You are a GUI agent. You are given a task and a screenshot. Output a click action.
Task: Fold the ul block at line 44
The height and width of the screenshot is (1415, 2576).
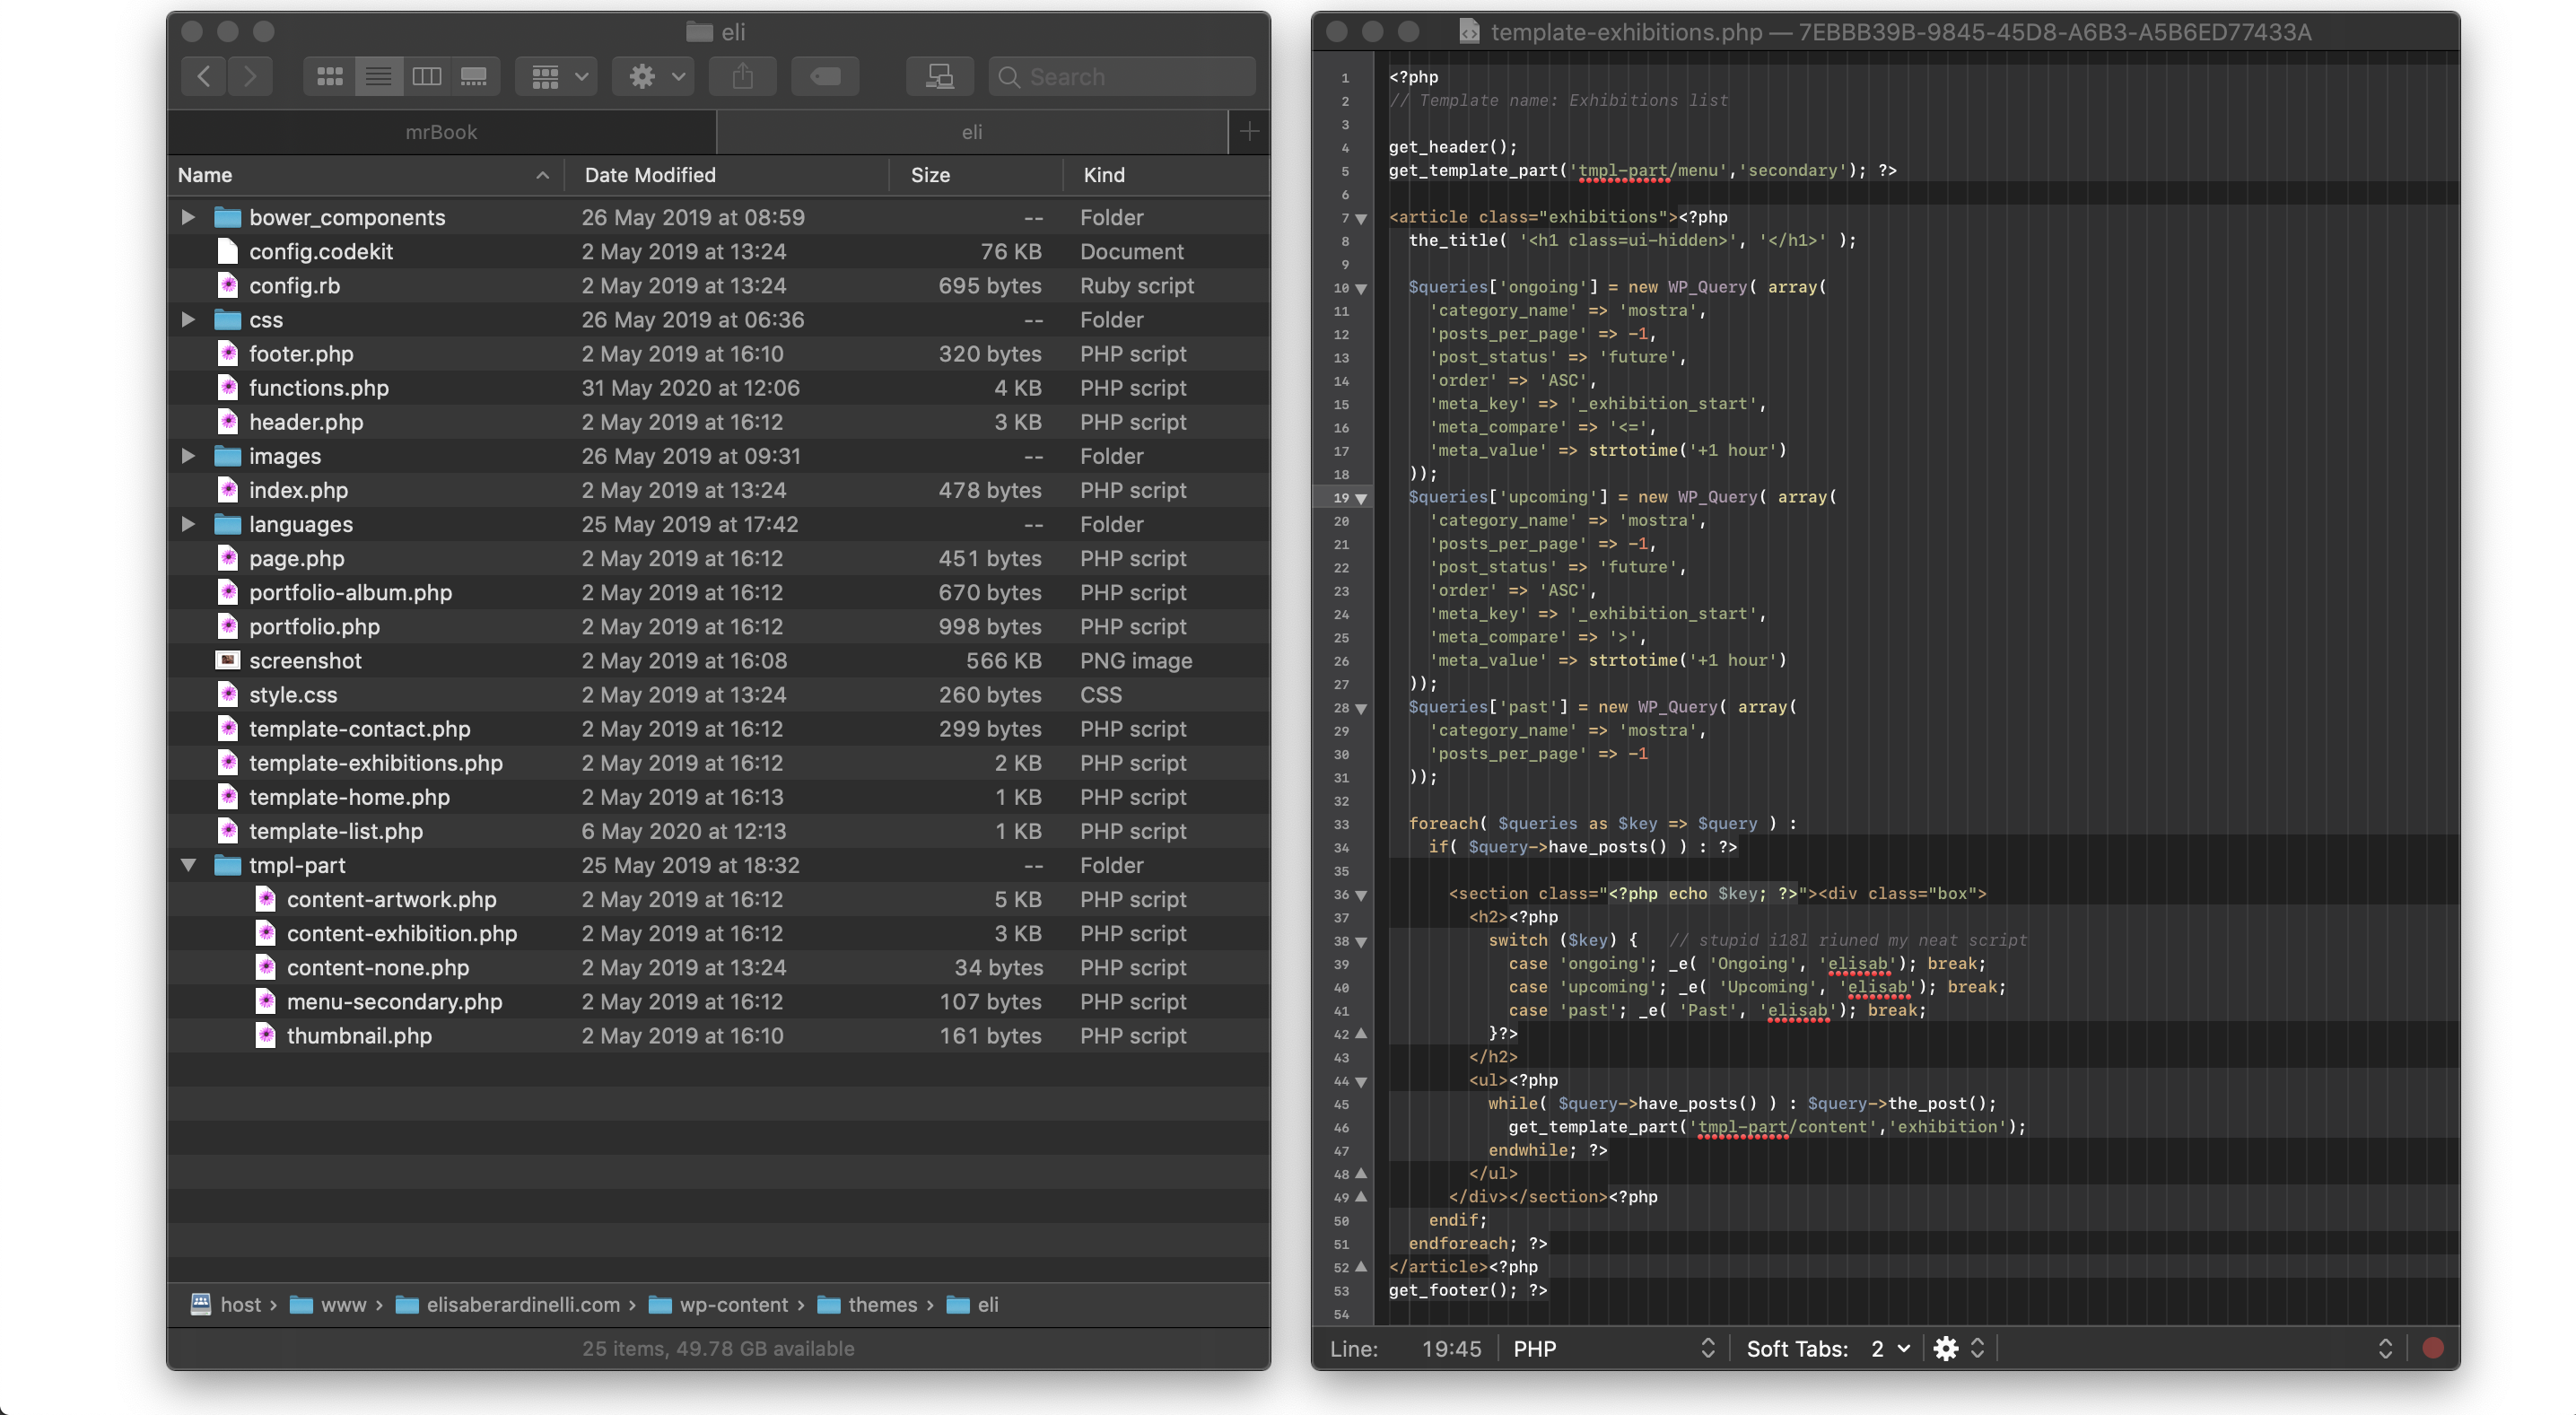coord(1360,1082)
